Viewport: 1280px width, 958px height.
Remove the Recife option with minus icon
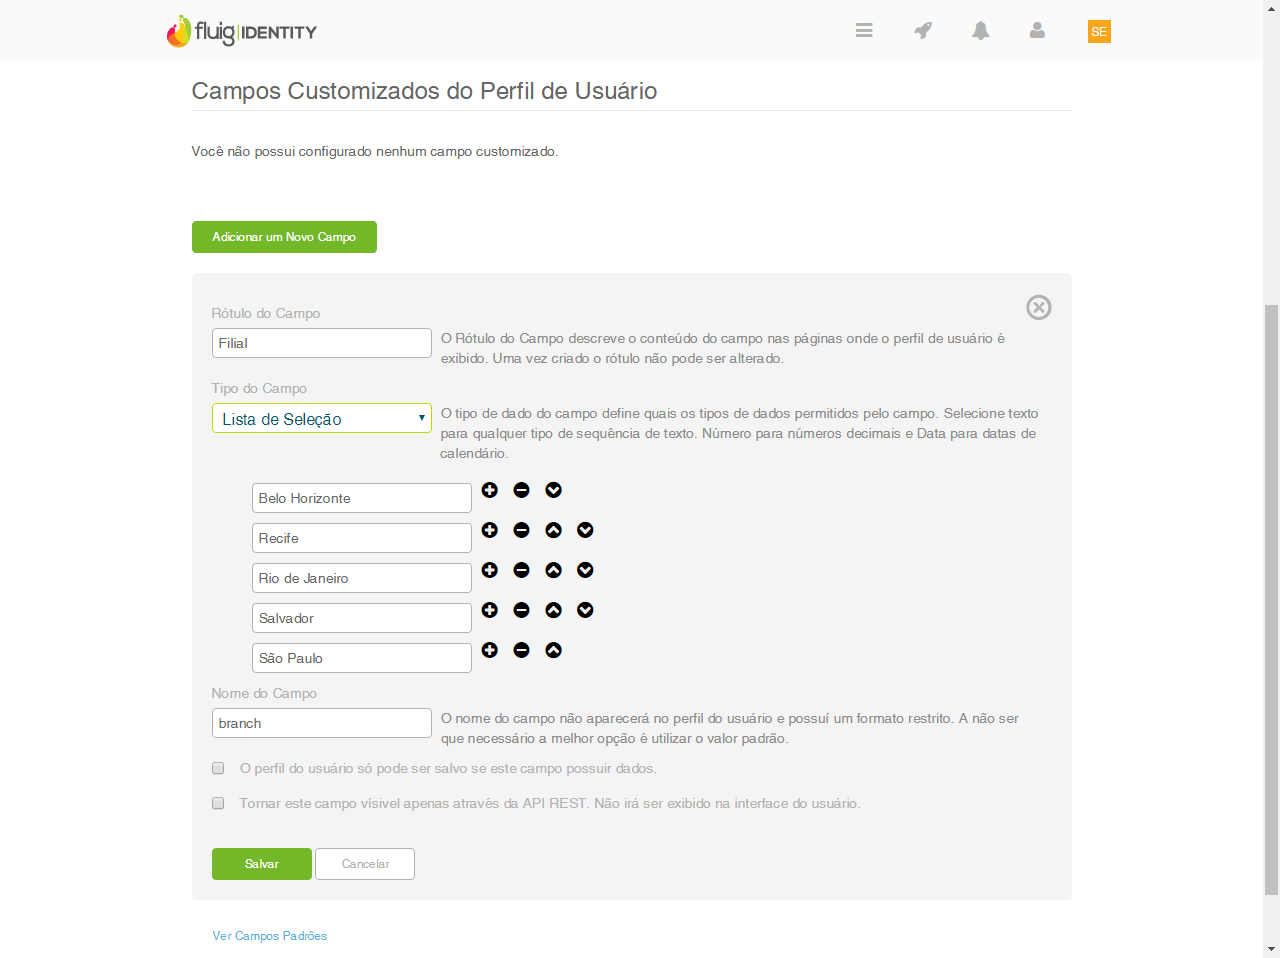coord(522,530)
